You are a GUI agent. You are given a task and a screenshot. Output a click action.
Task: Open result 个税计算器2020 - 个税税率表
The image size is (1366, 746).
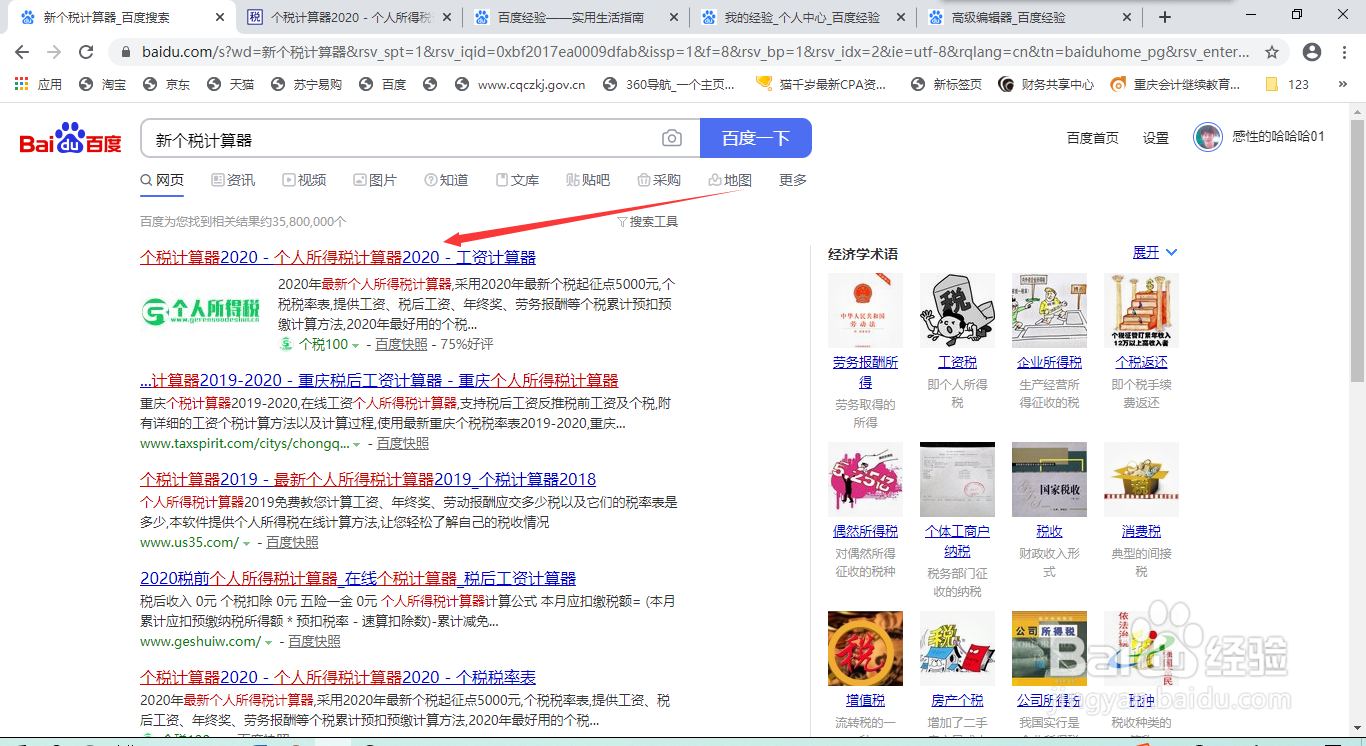click(x=338, y=677)
